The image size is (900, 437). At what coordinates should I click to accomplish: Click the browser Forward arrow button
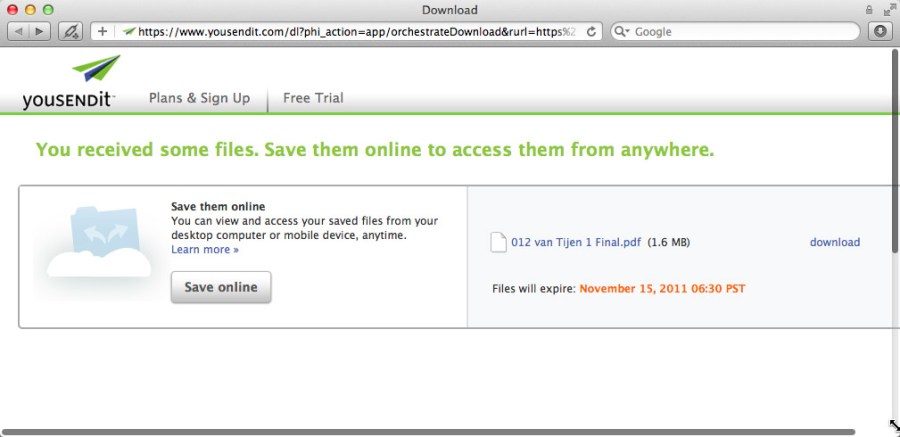(39, 31)
